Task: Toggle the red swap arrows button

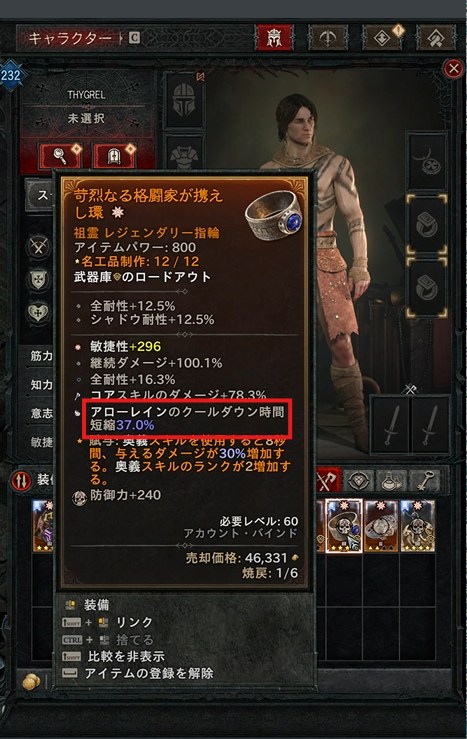Action: coord(22,480)
